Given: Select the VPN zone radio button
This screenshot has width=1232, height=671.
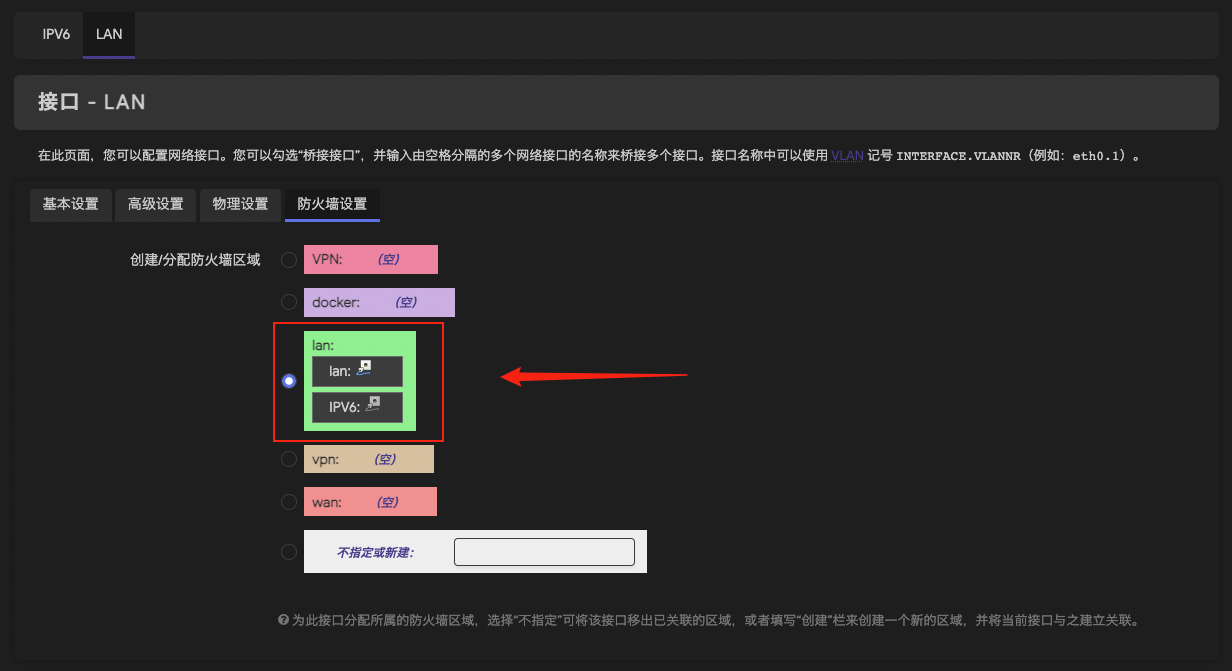Looking at the screenshot, I should coord(289,260).
